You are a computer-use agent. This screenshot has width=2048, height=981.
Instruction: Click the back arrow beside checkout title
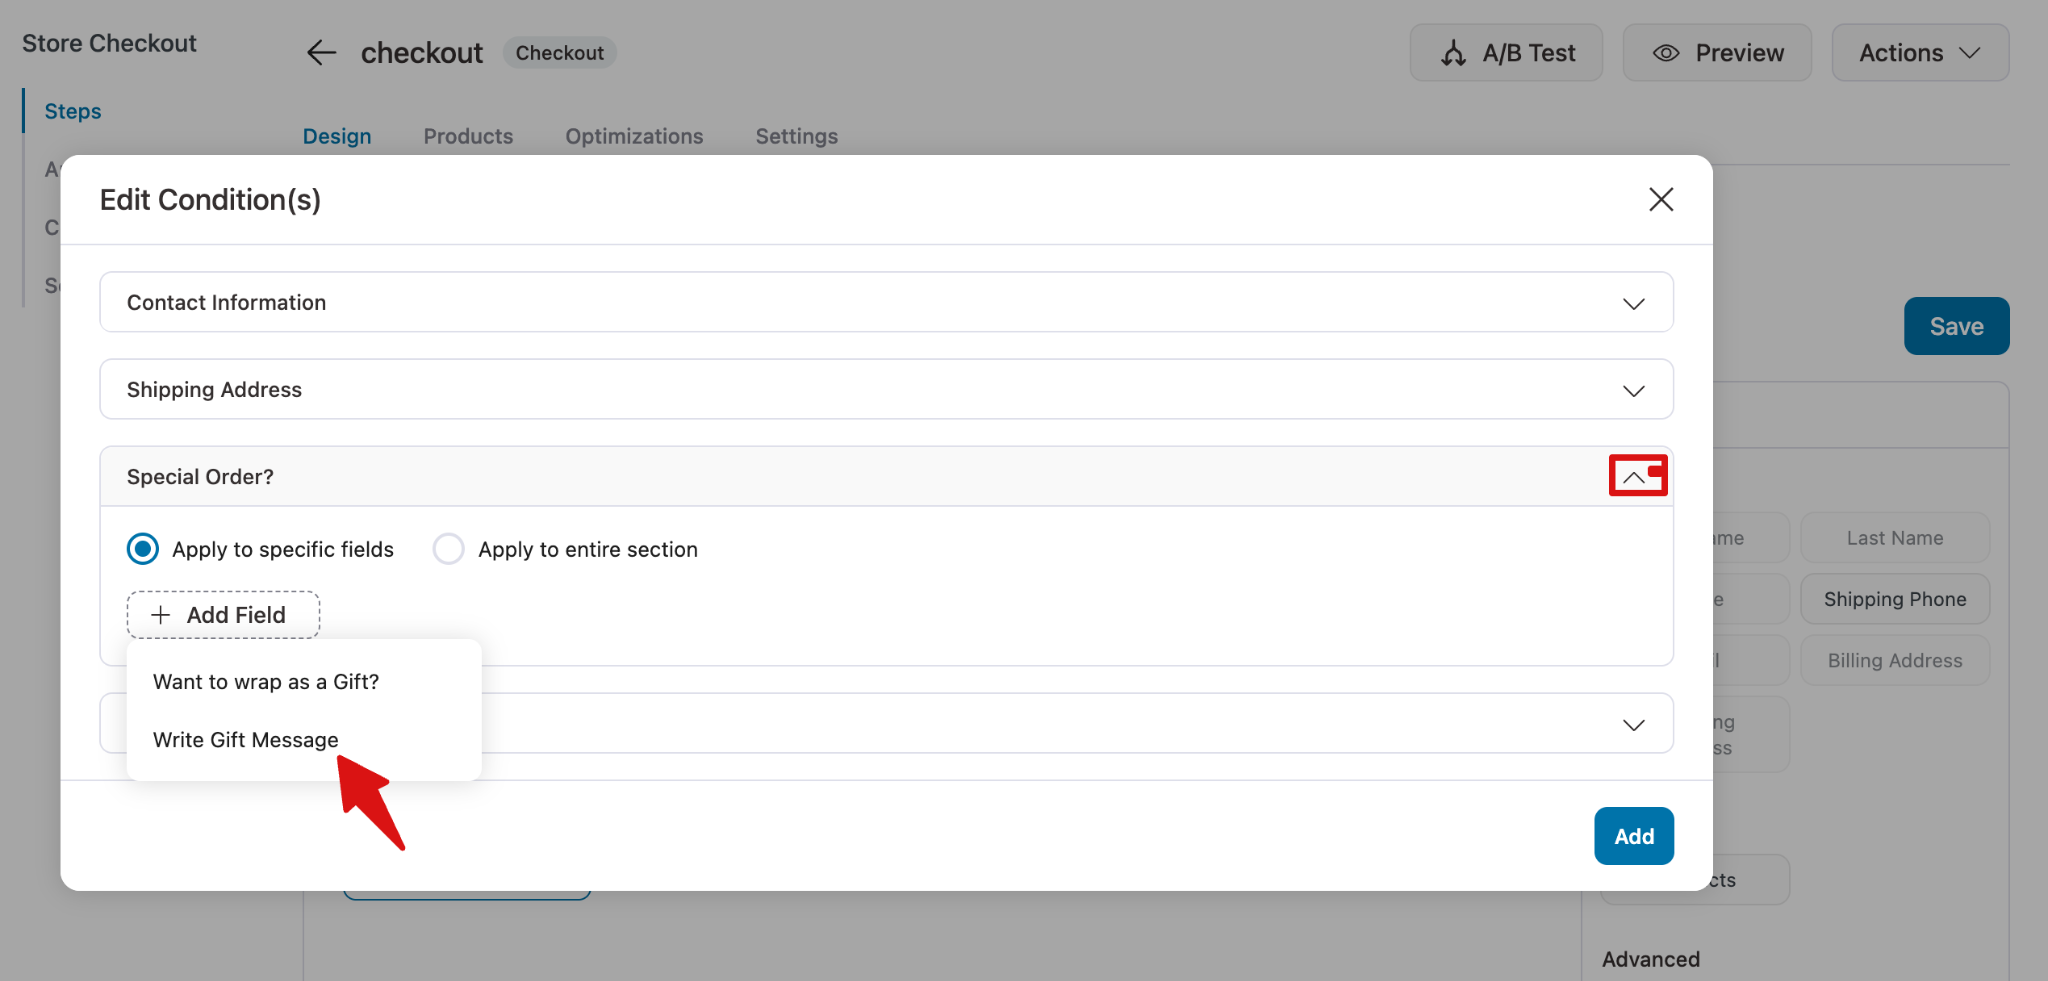pyautogui.click(x=321, y=53)
